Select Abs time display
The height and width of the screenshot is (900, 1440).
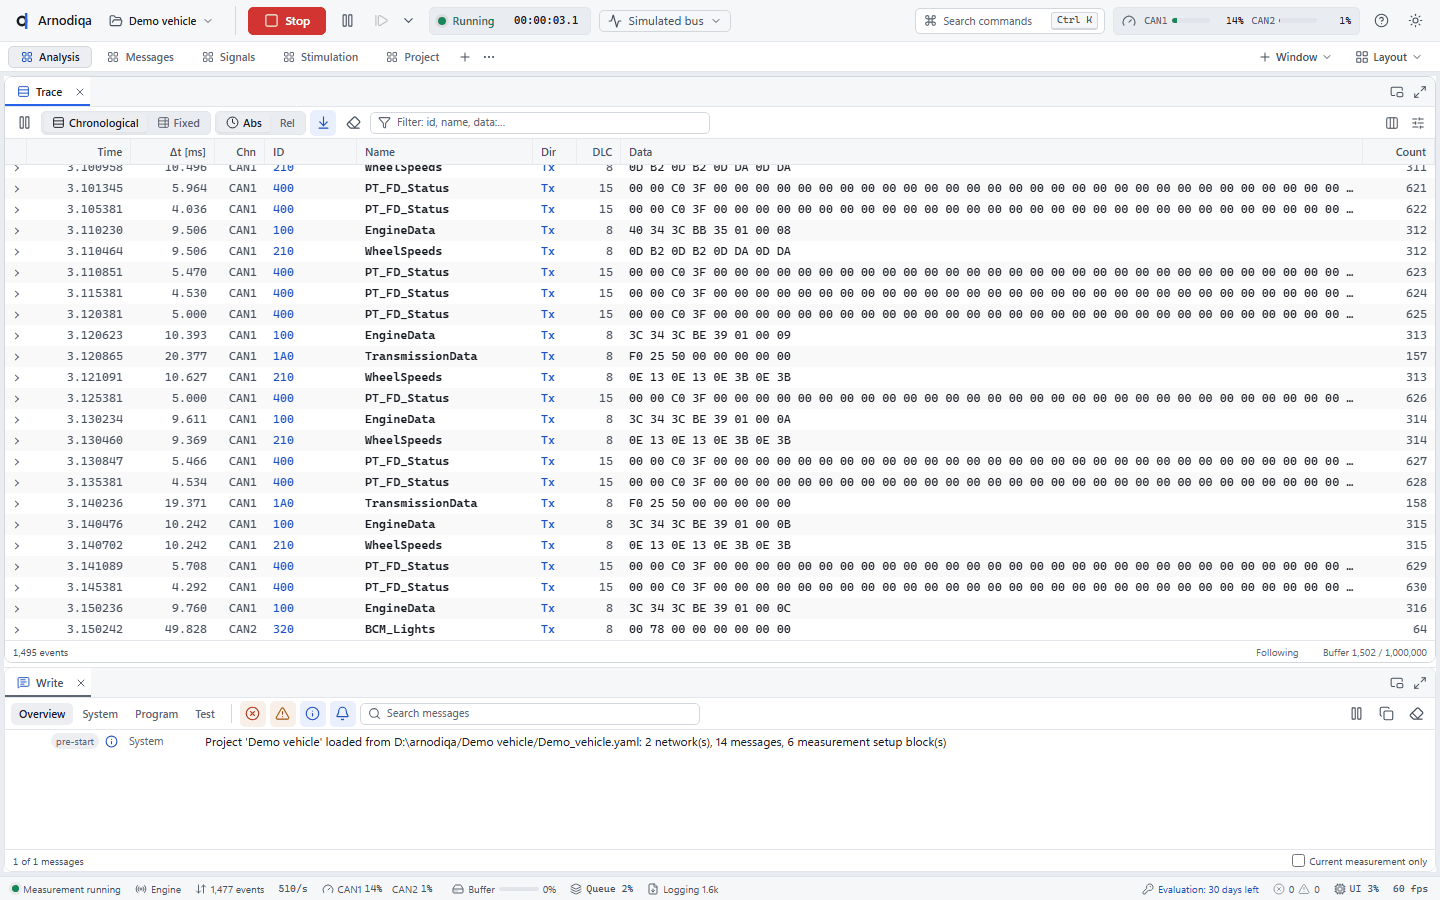click(x=244, y=123)
